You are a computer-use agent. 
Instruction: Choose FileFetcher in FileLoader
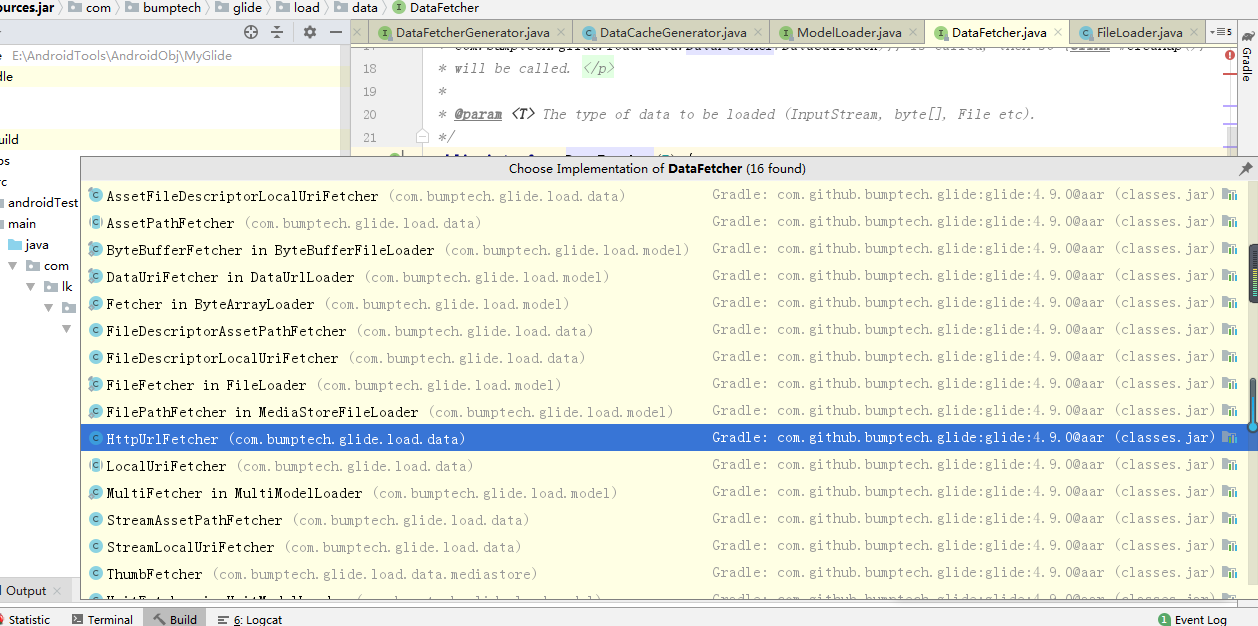664,385
